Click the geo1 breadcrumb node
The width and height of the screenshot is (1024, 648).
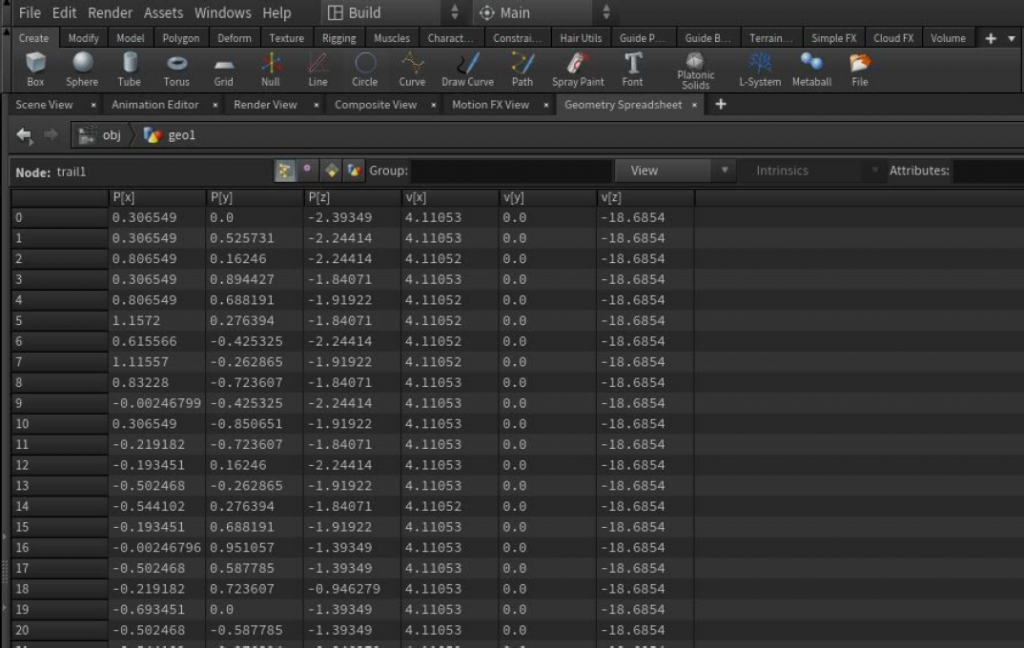tap(184, 135)
